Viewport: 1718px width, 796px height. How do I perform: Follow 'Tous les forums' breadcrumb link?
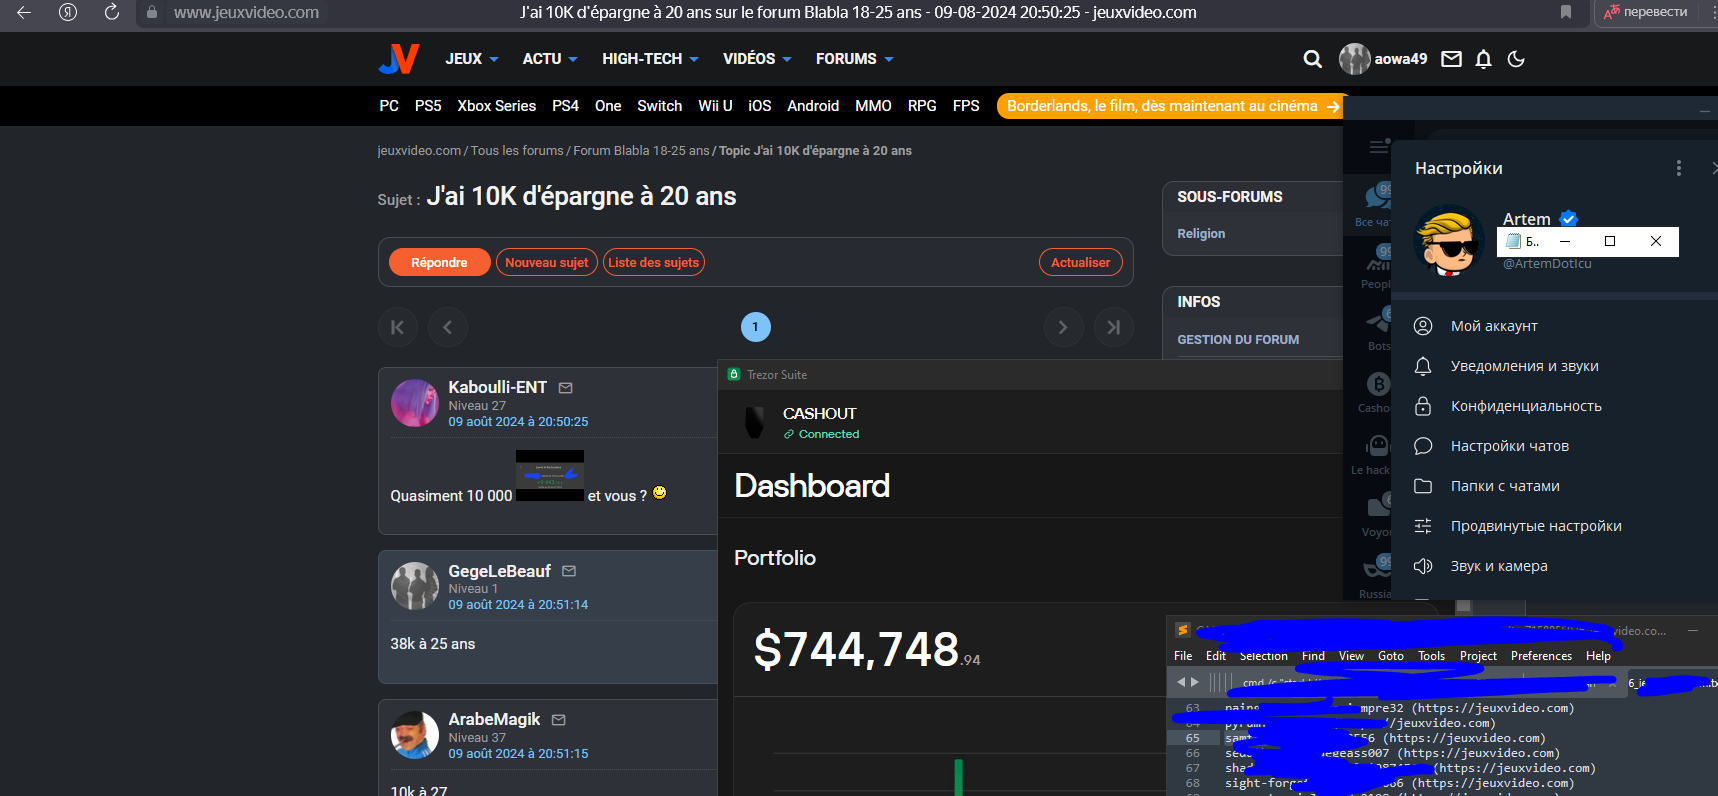pyautogui.click(x=517, y=151)
